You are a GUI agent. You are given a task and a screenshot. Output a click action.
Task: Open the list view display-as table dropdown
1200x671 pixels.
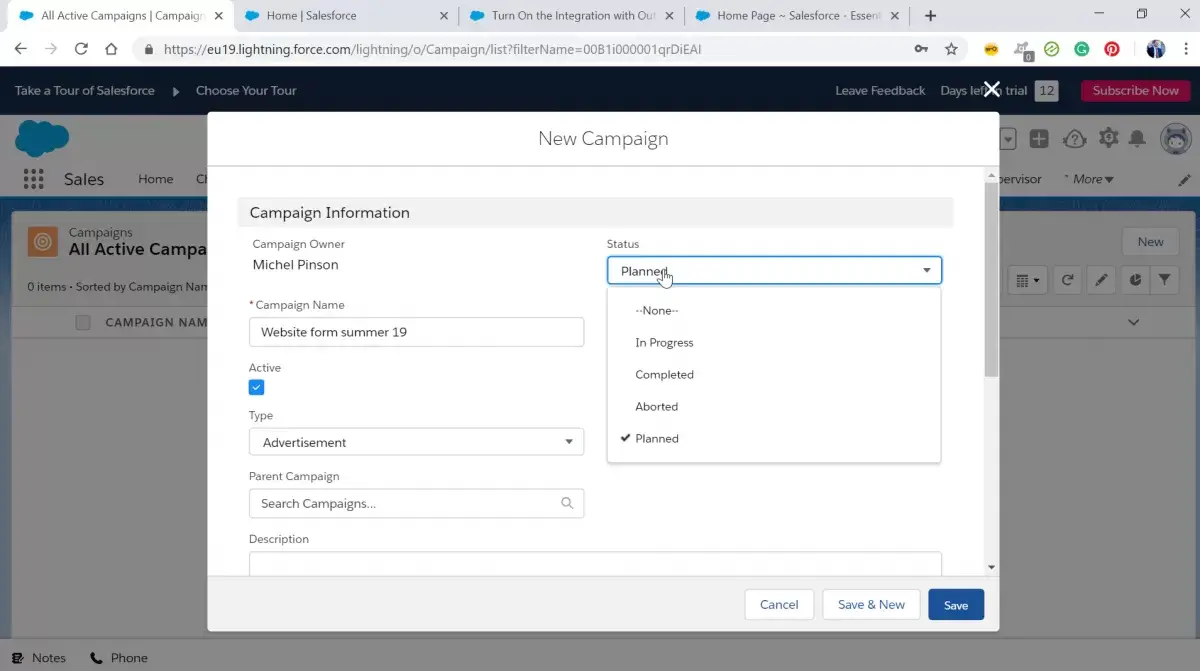[x=1027, y=281]
